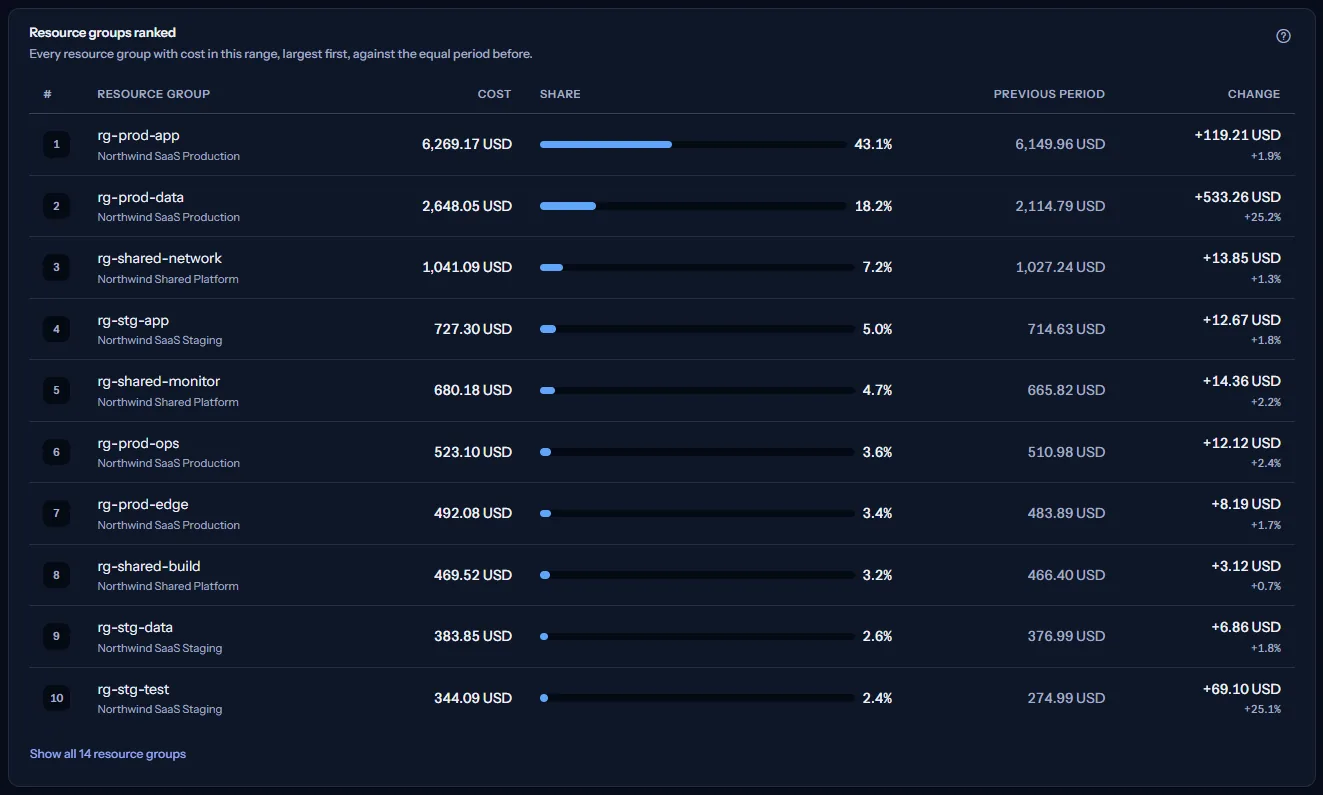Click the 1,041.09 USD cost value

[468, 268]
